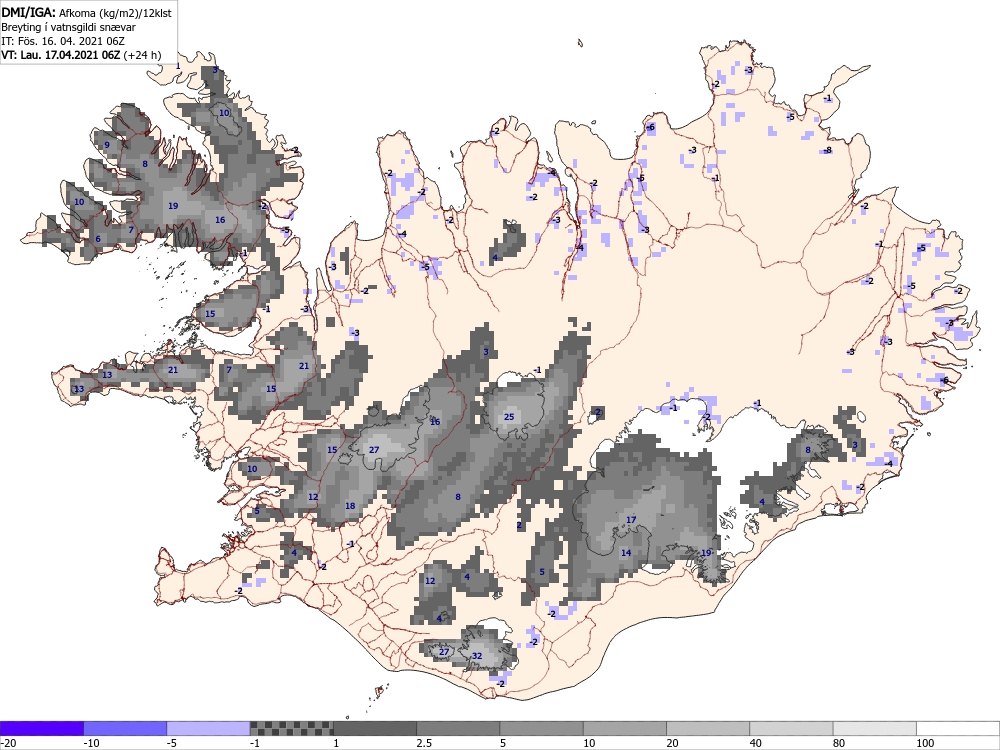Select the map value 18 in the southwest
1000x750 pixels.
point(350,506)
